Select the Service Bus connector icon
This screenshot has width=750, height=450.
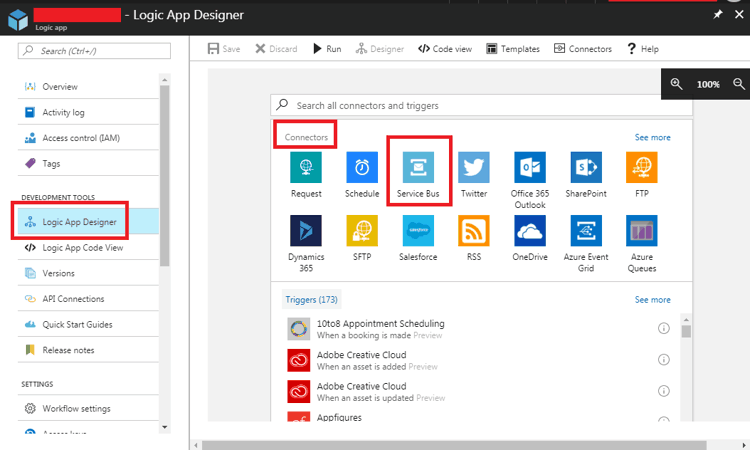[x=418, y=167]
